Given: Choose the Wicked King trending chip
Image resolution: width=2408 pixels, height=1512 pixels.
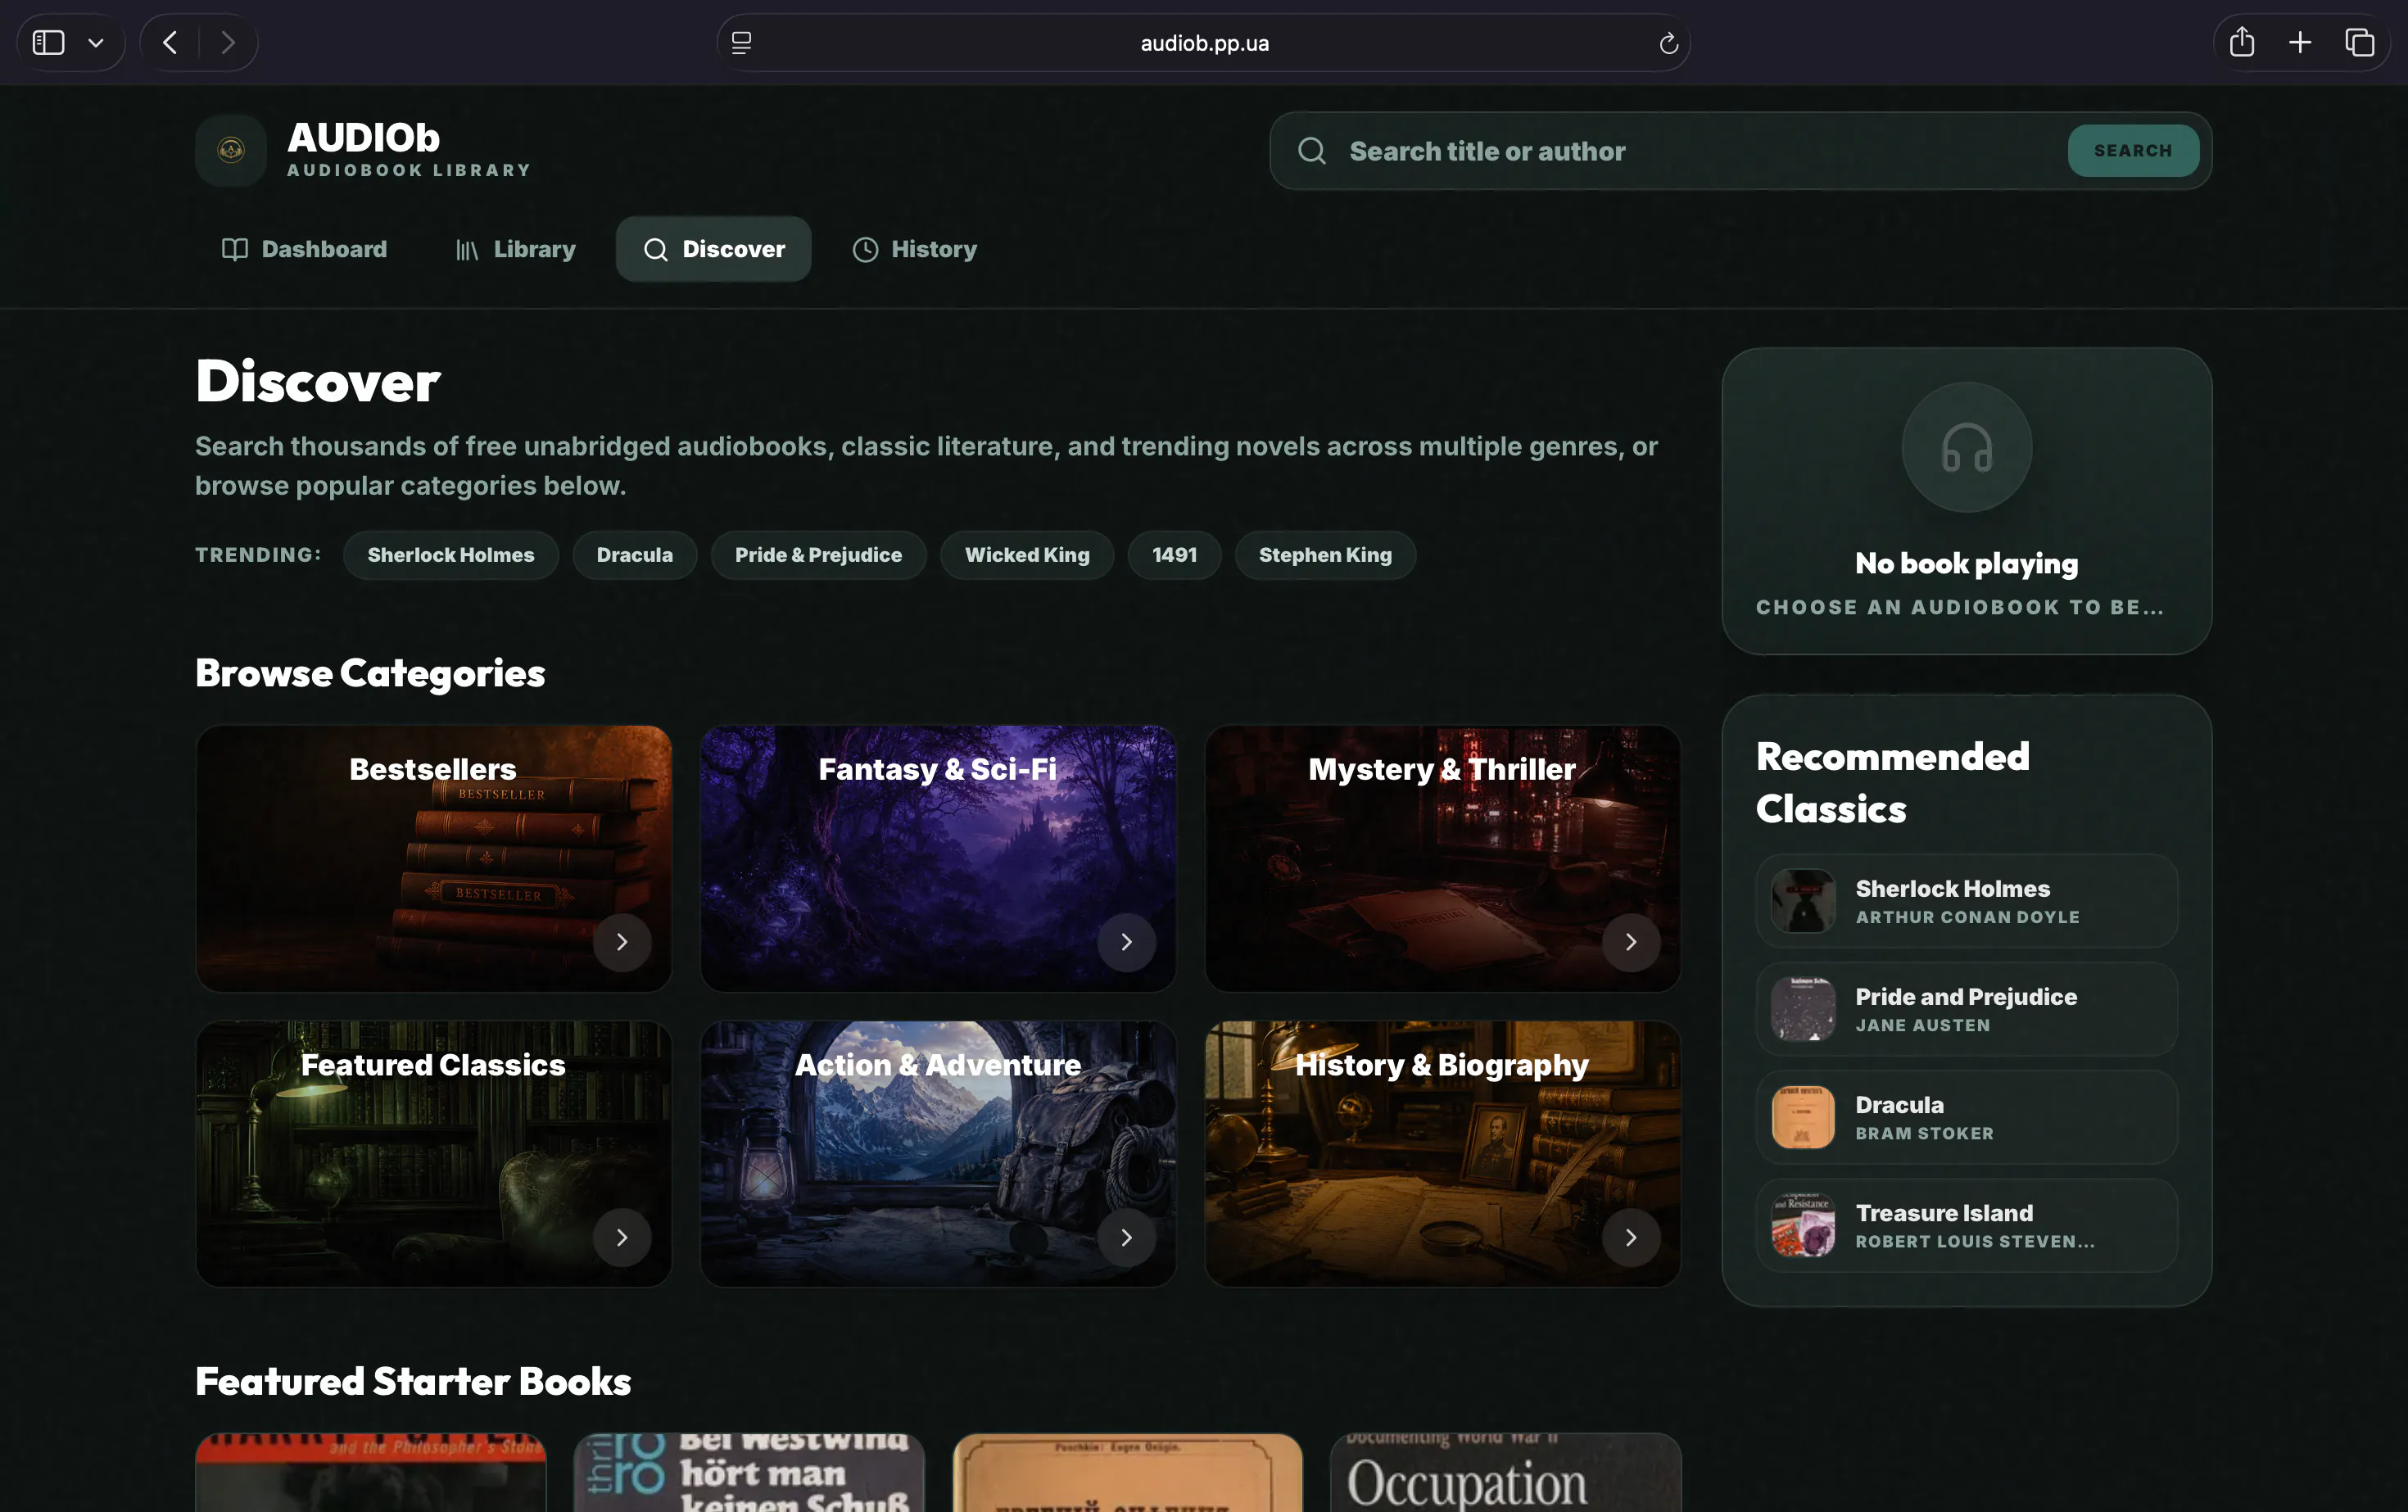Looking at the screenshot, I should pyautogui.click(x=1027, y=555).
